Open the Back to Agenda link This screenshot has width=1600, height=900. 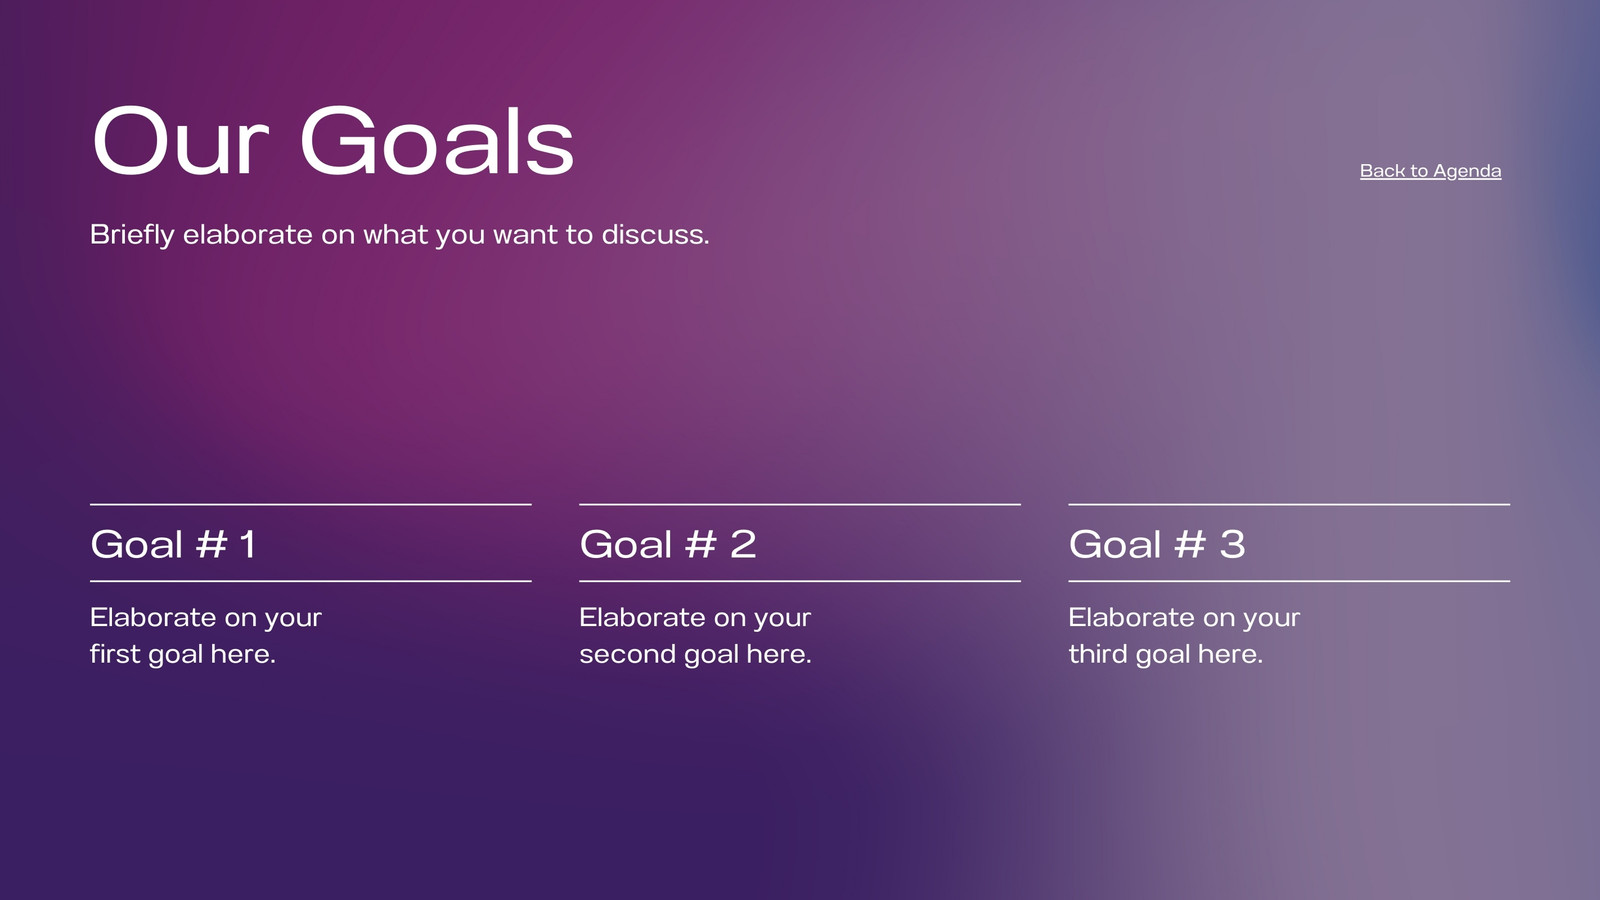[1430, 171]
